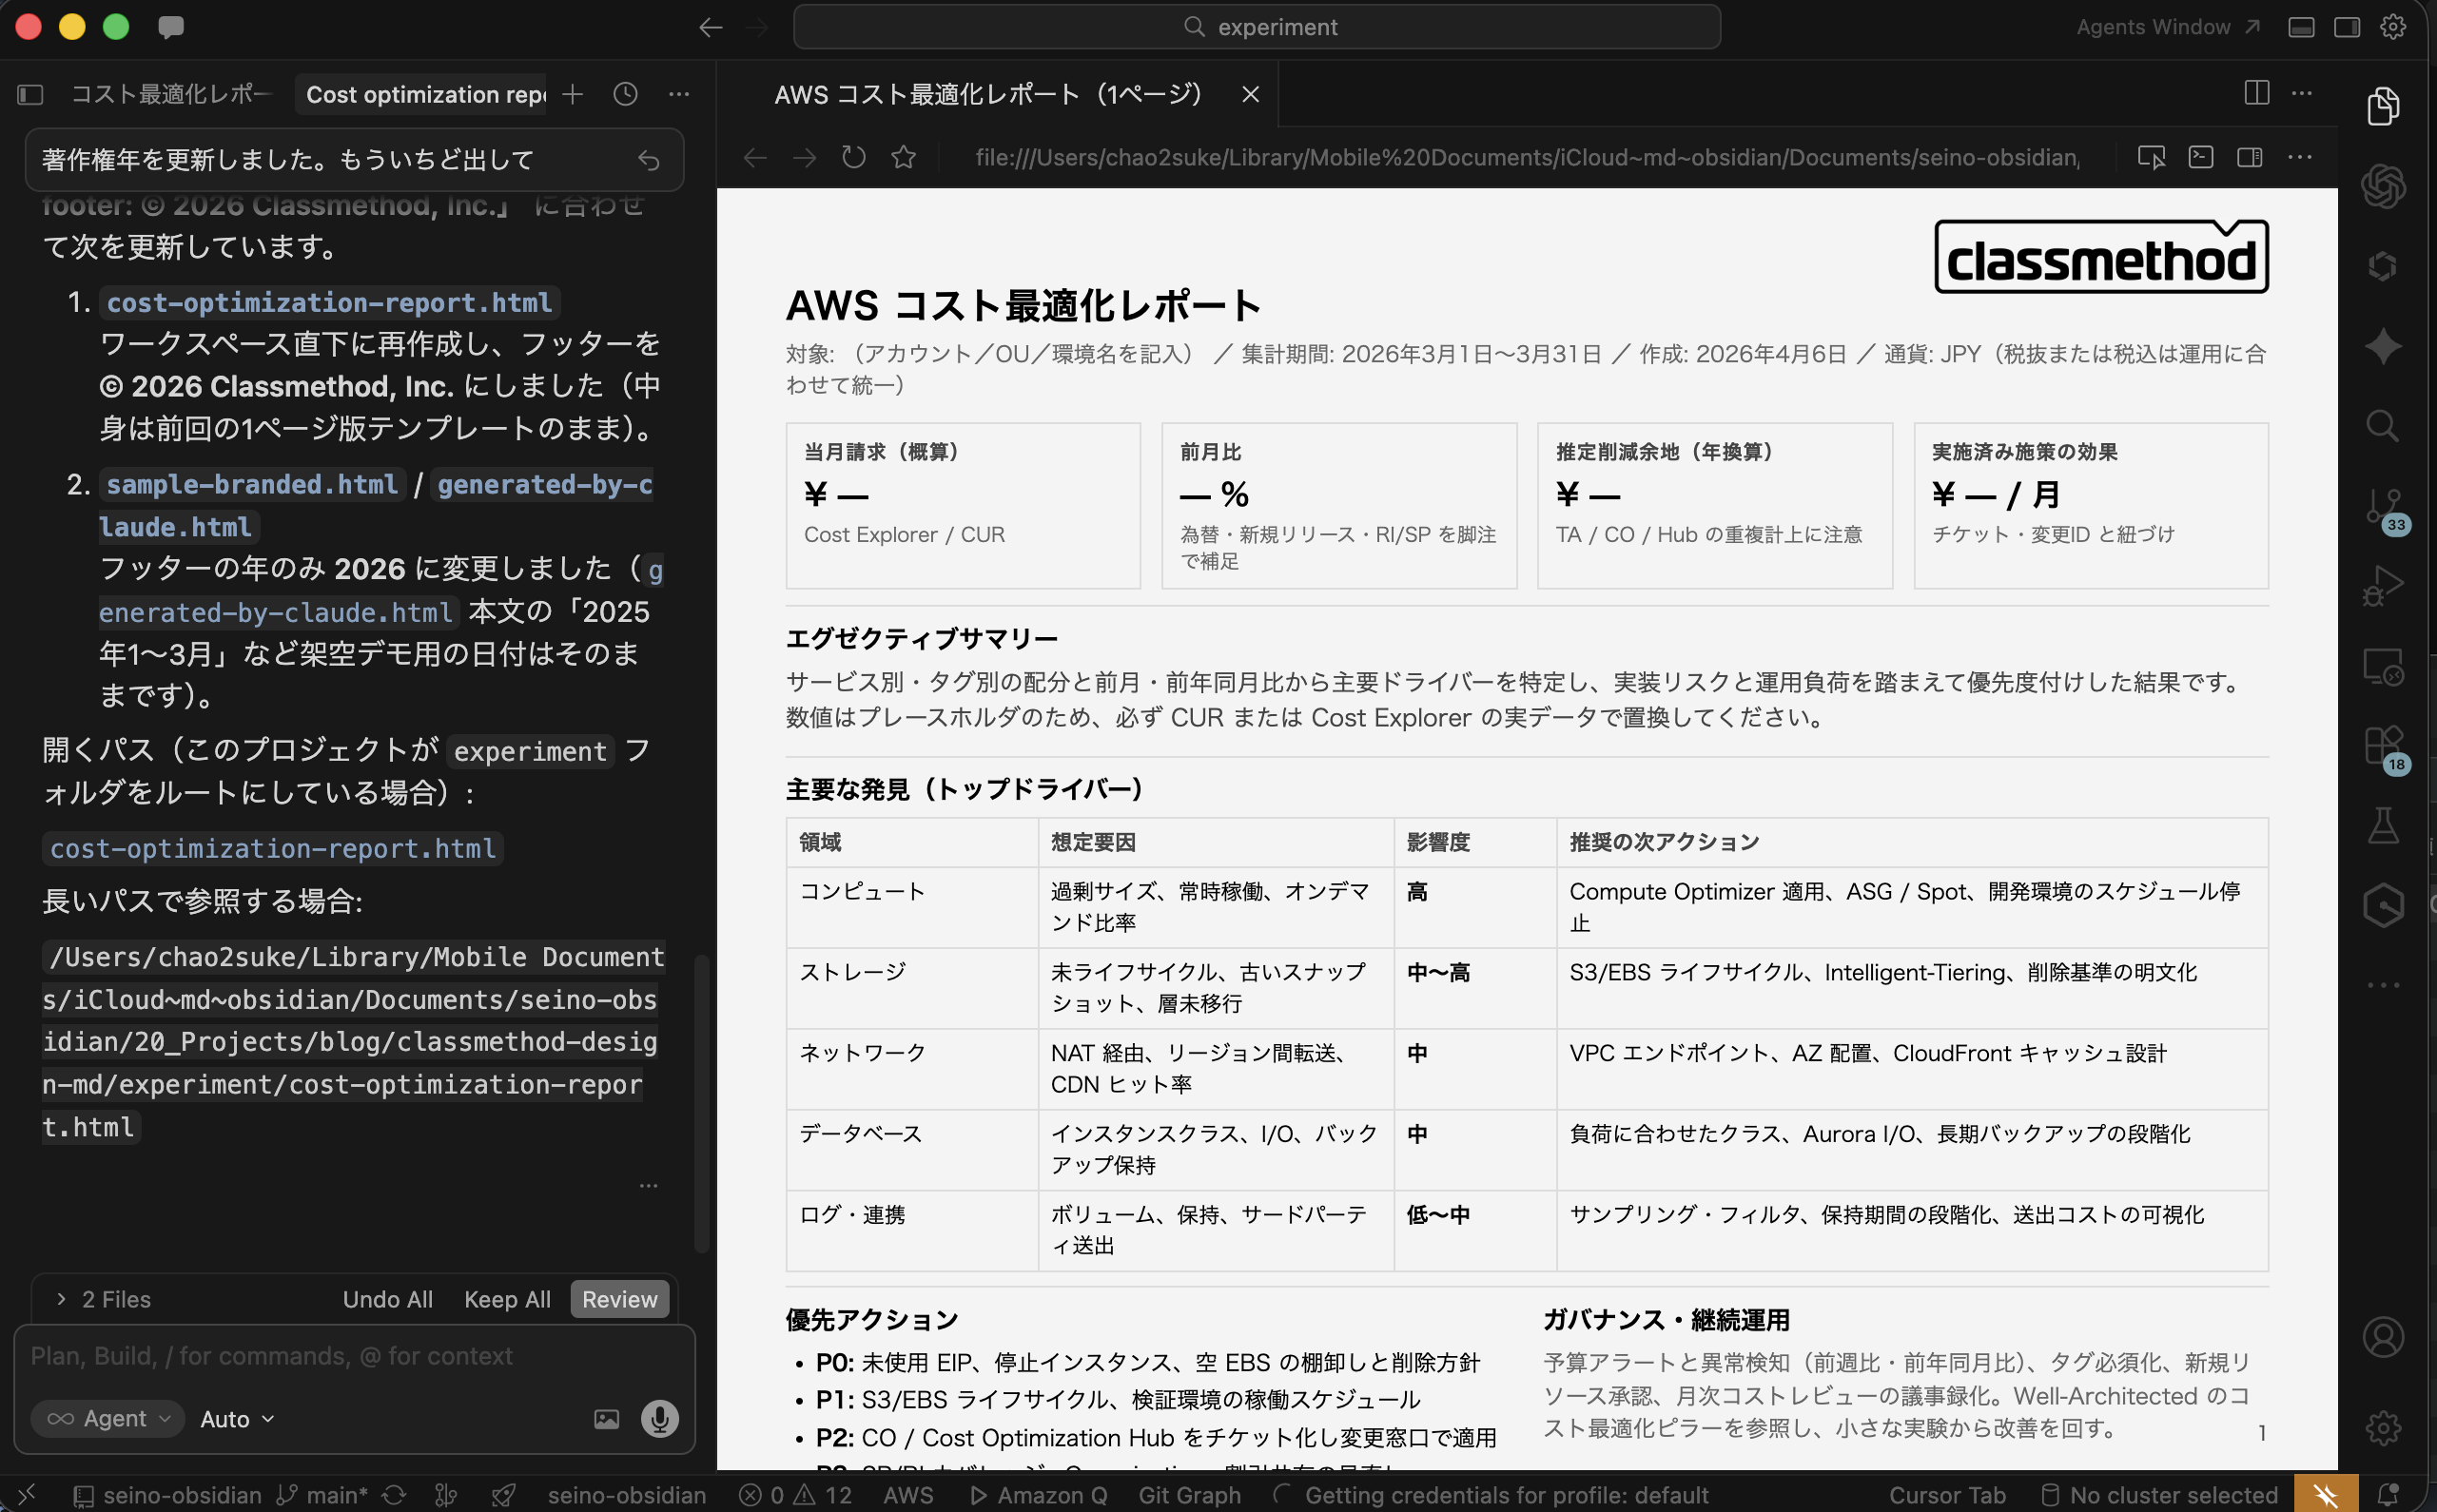Open the Testing flask icon in sidebar
The image size is (2437, 1512).
[x=2385, y=826]
